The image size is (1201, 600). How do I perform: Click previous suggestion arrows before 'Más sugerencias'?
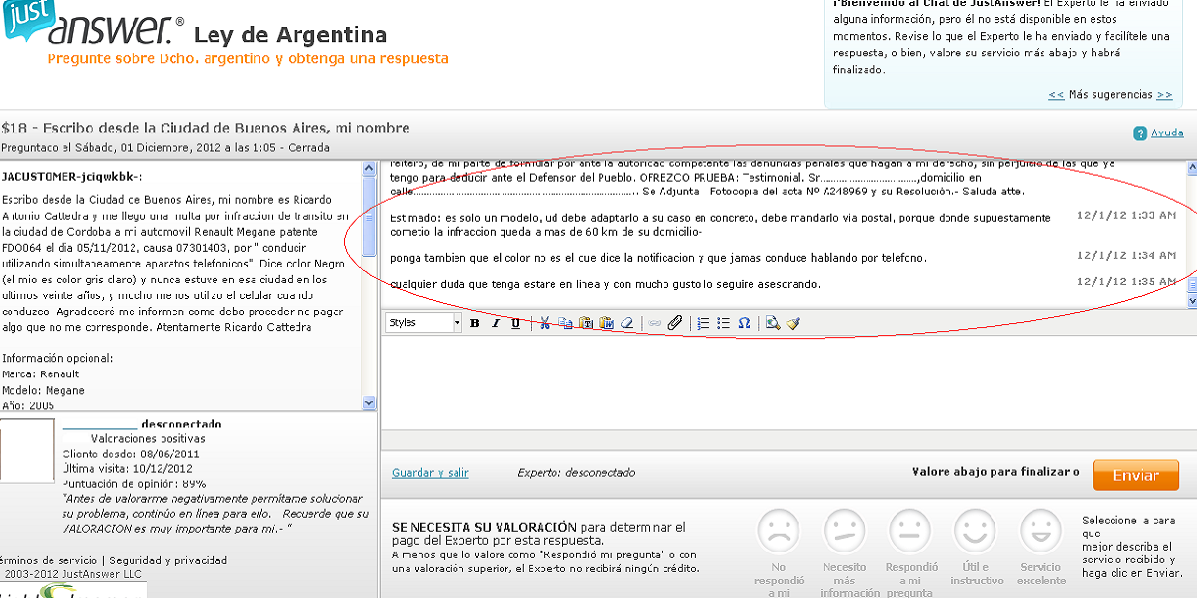pos(1056,95)
